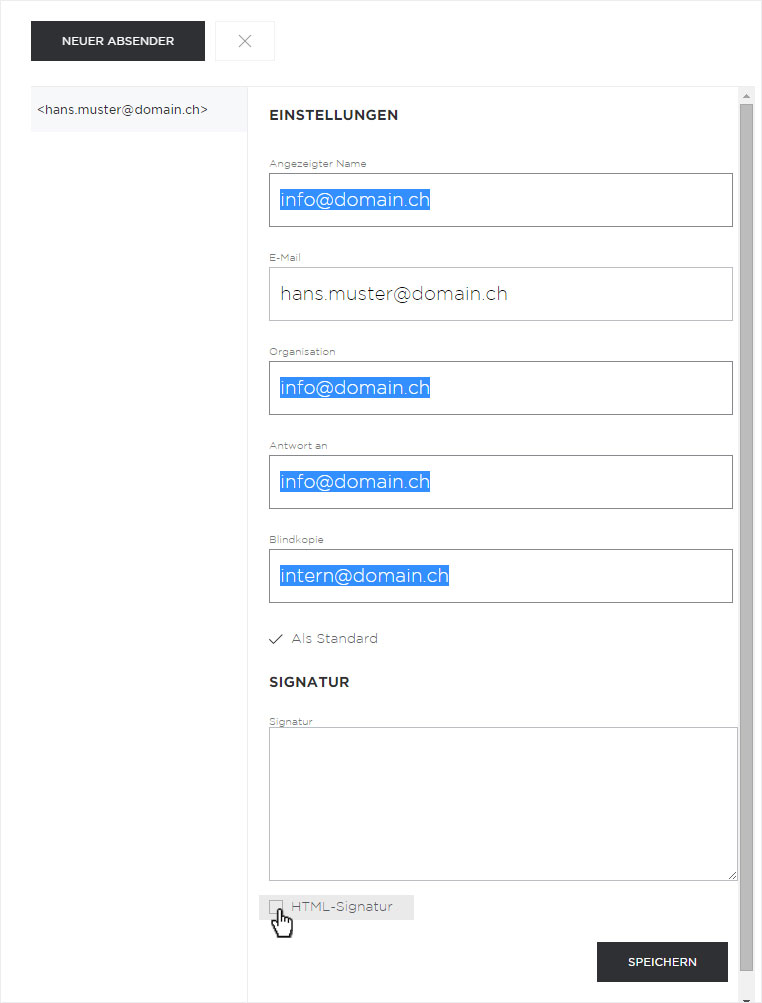The image size is (762, 1003).
Task: Click into the E-Mail field
Action: 500,294
